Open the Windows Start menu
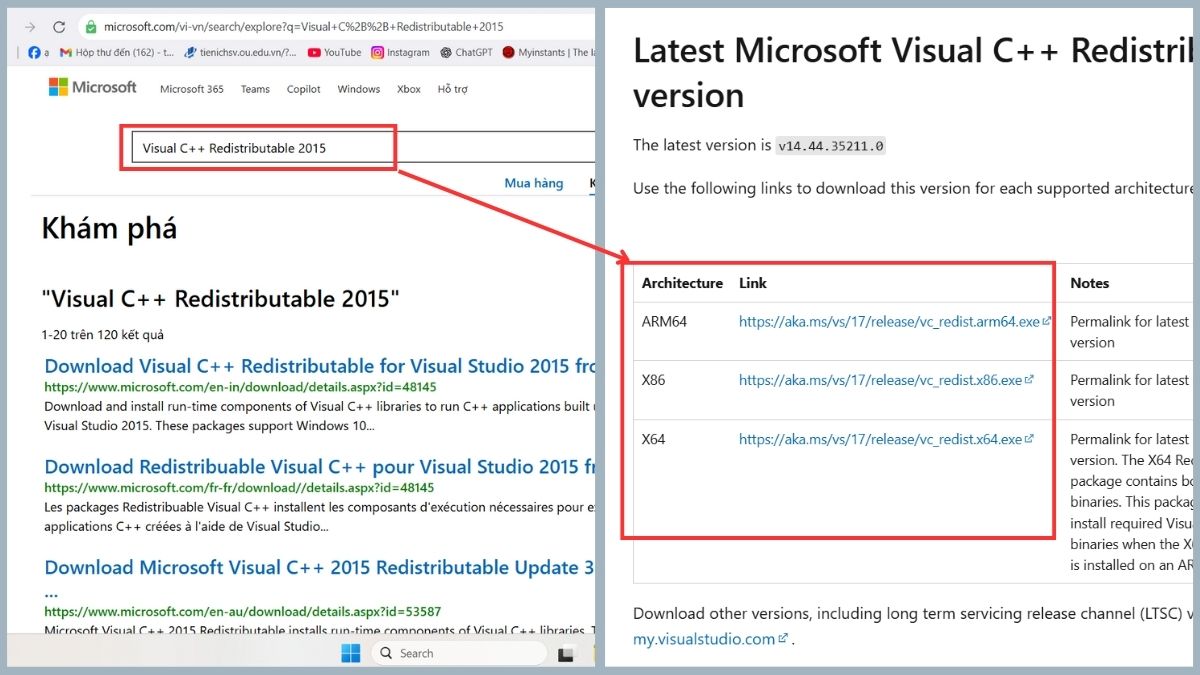 tap(350, 653)
